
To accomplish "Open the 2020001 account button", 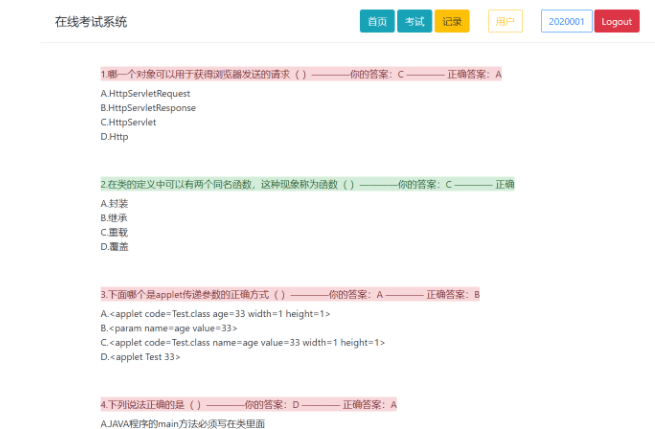I will click(x=566, y=21).
